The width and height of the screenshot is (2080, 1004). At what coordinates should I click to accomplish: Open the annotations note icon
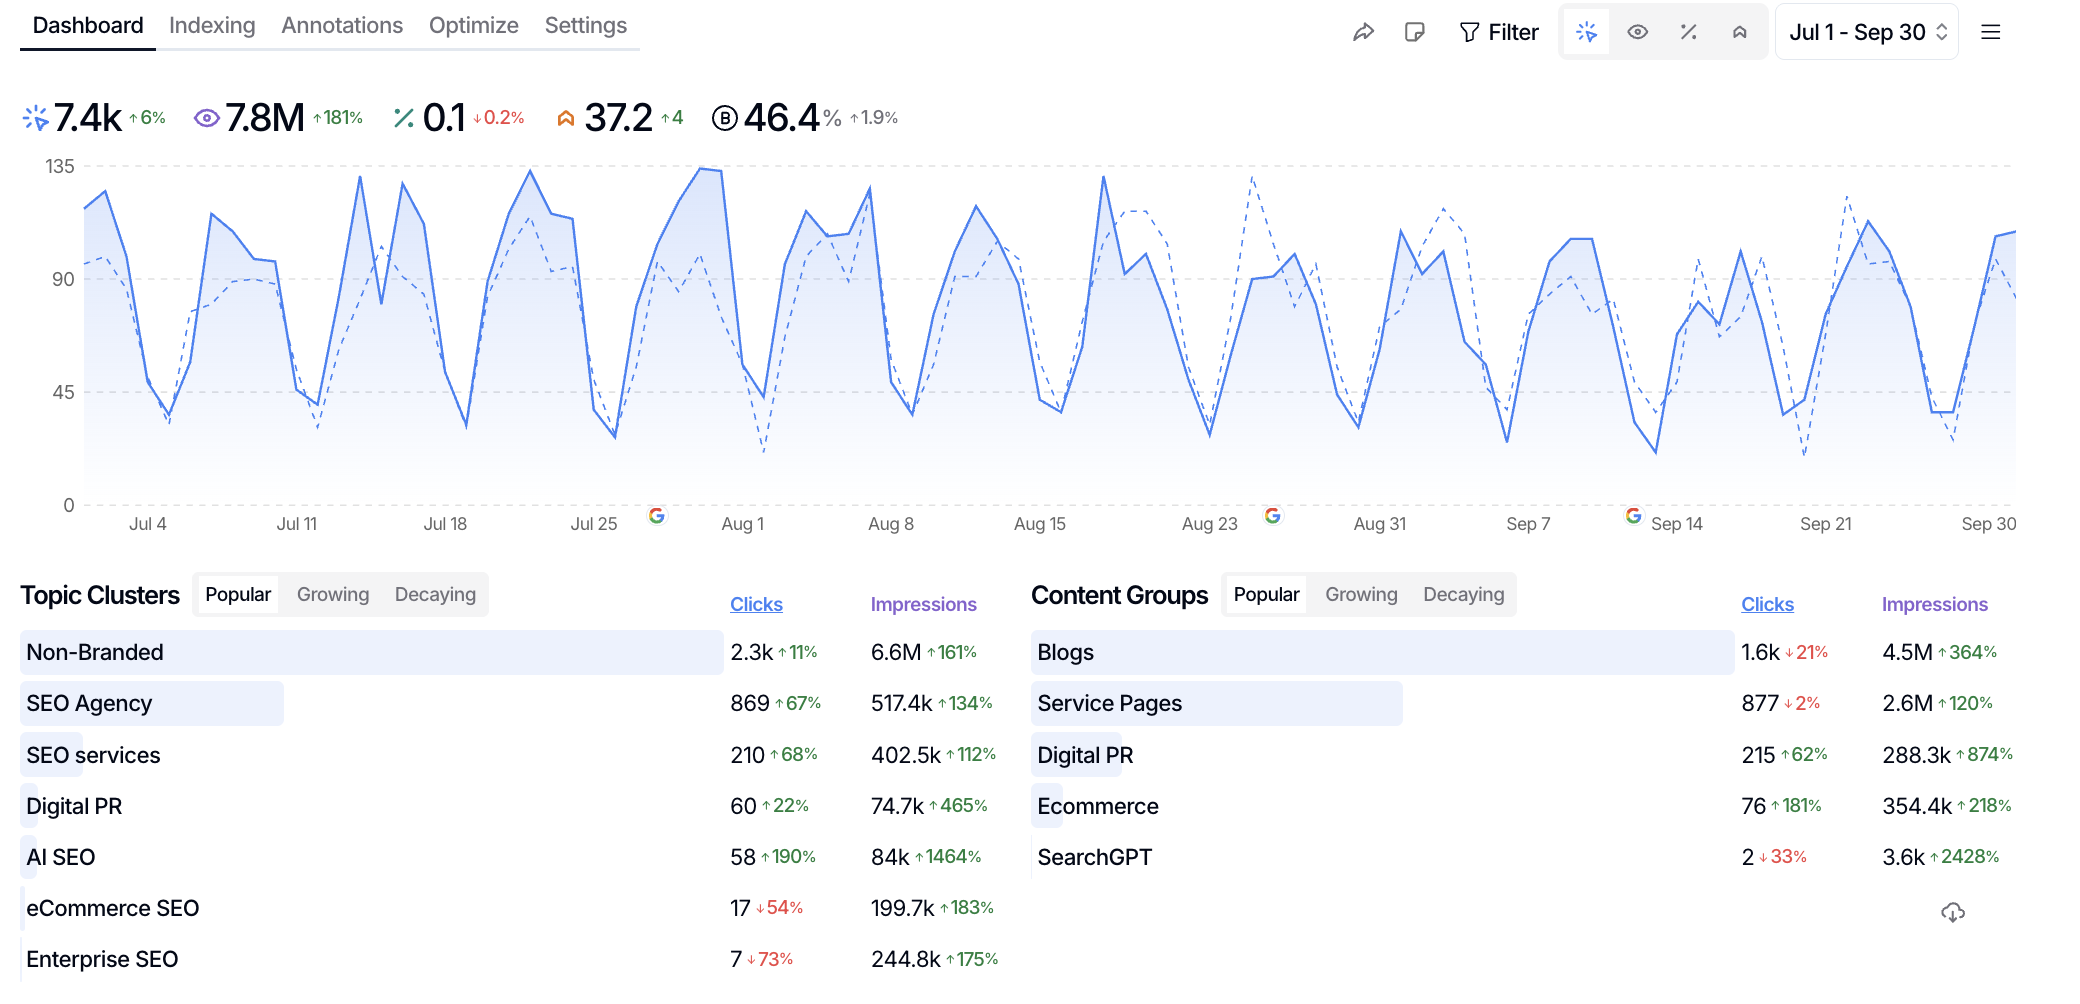click(x=1415, y=31)
